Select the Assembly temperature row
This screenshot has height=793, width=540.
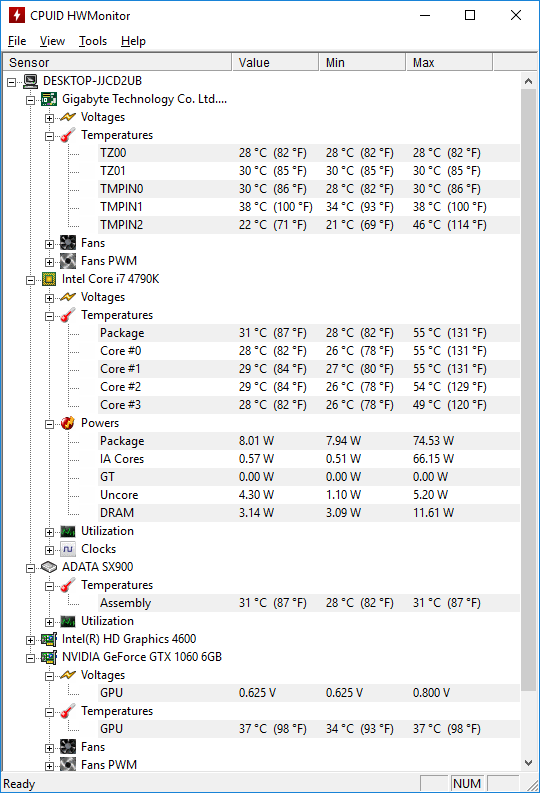(x=309, y=603)
